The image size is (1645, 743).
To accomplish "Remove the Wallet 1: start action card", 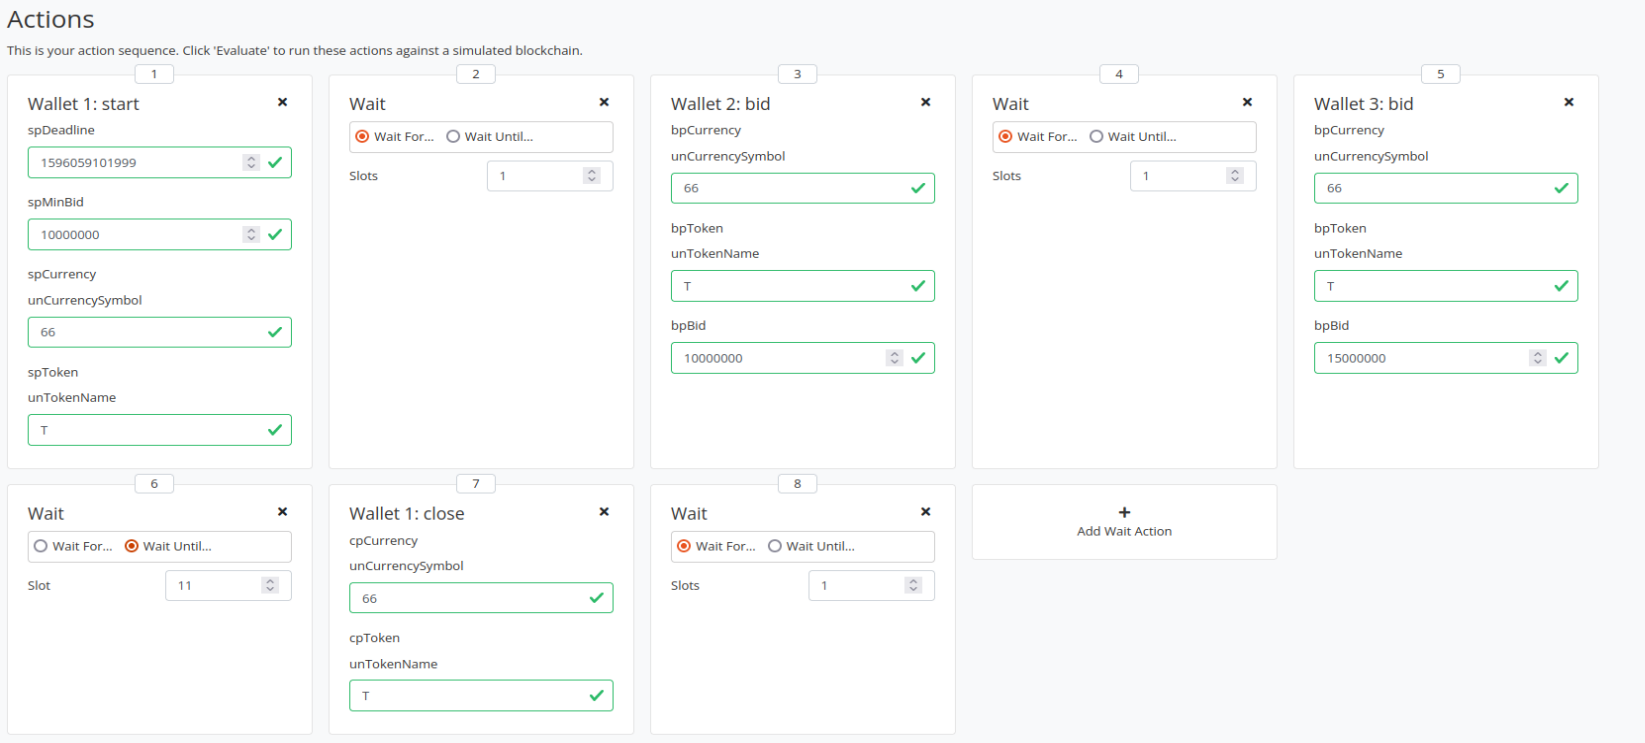I will [283, 102].
